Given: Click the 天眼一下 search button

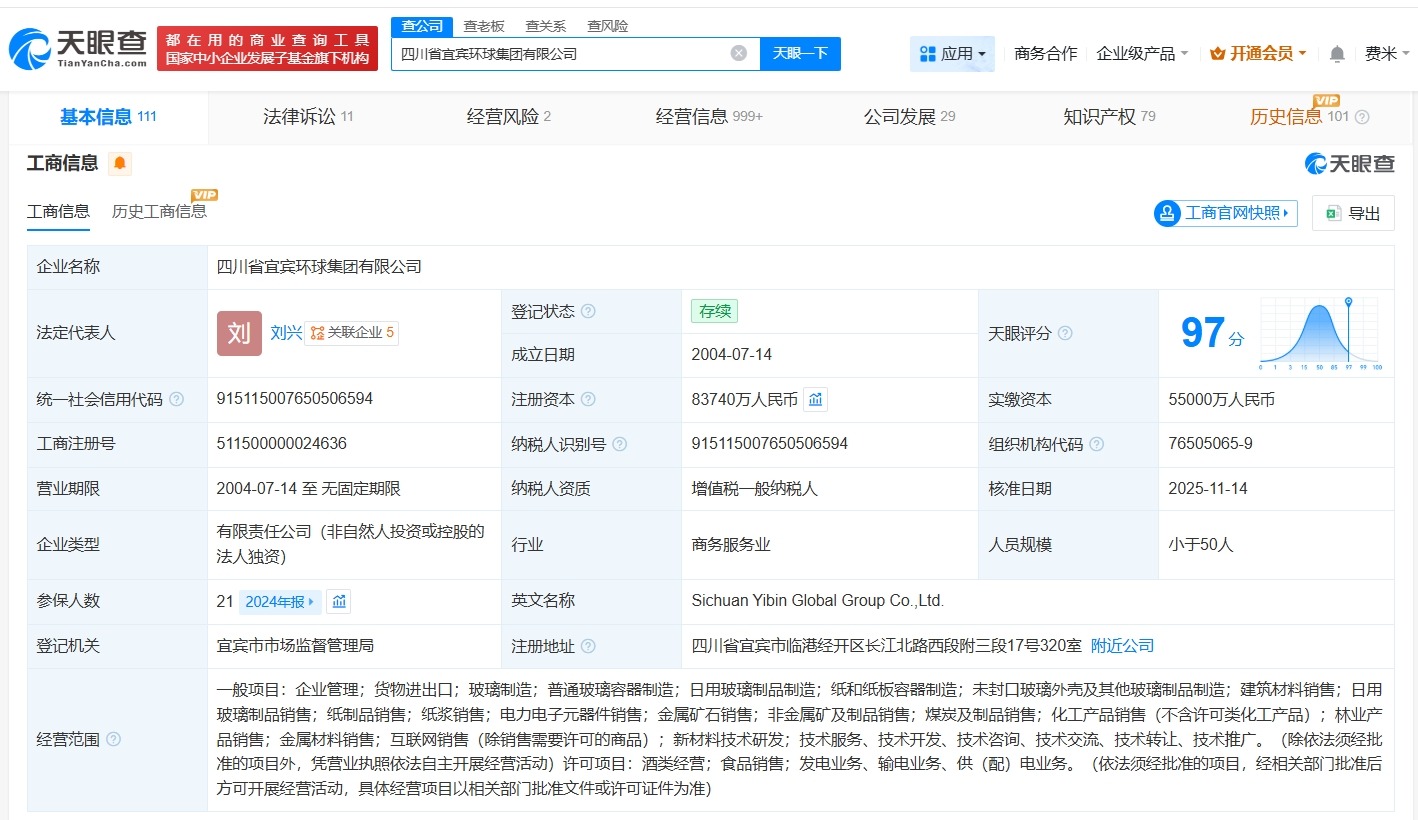Looking at the screenshot, I should click(x=800, y=53).
